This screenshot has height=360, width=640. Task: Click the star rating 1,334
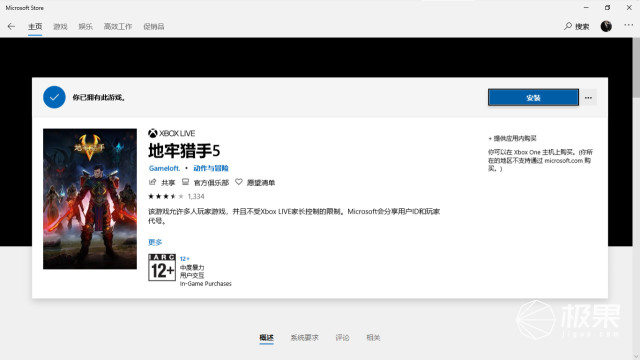pyautogui.click(x=176, y=196)
